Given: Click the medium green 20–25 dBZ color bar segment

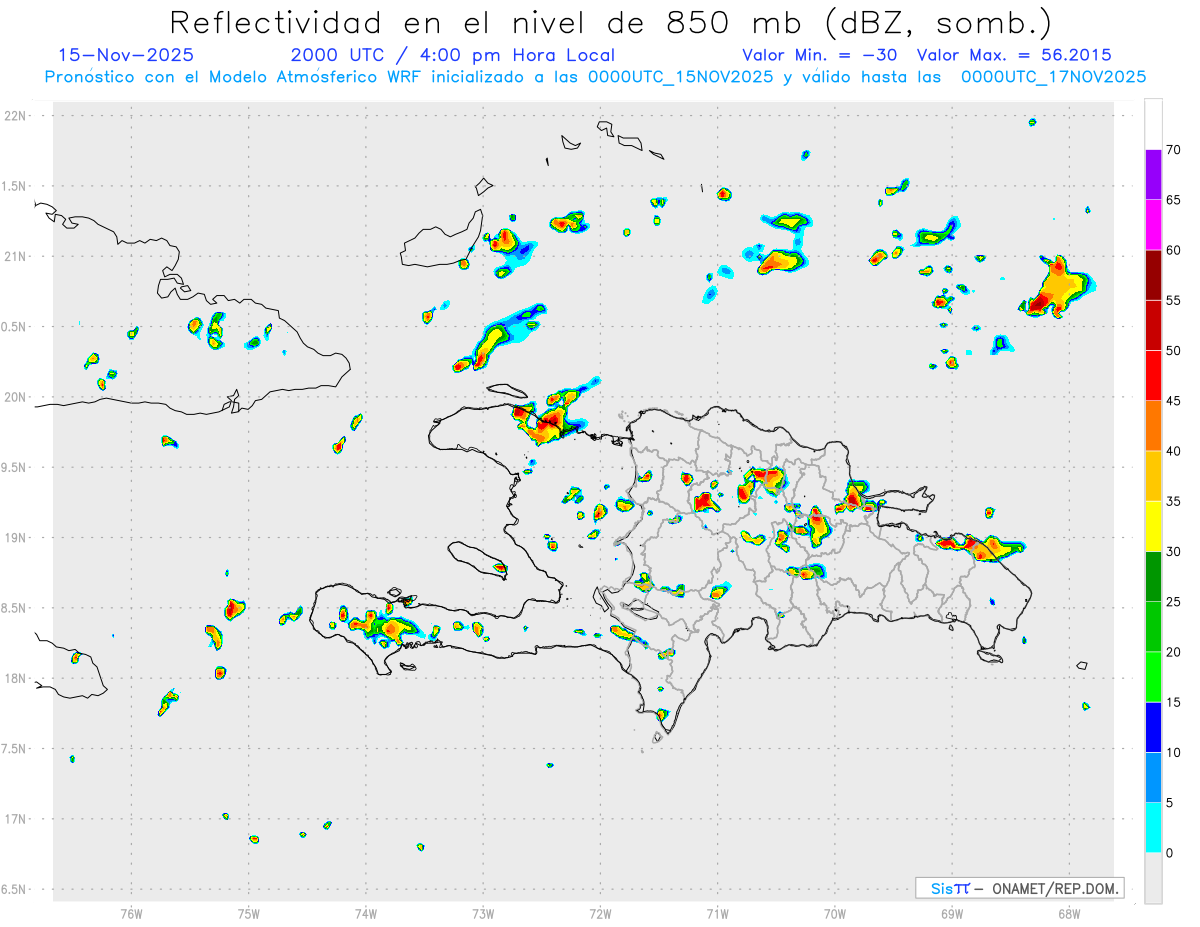Looking at the screenshot, I should tap(1153, 627).
